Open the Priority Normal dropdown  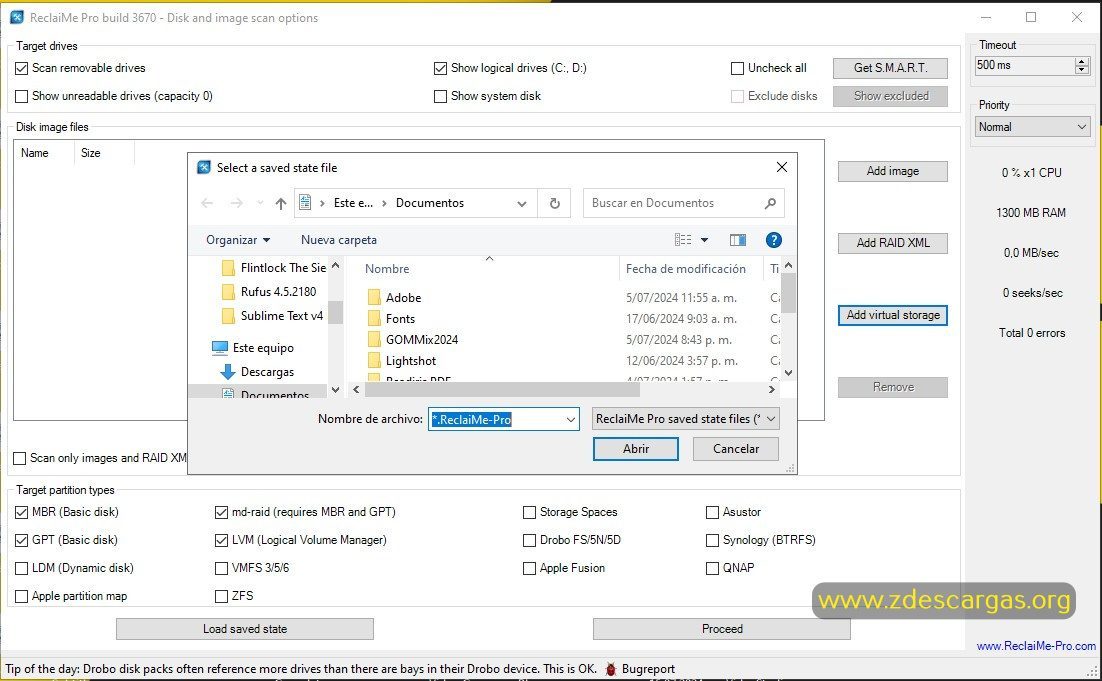tap(1032, 127)
